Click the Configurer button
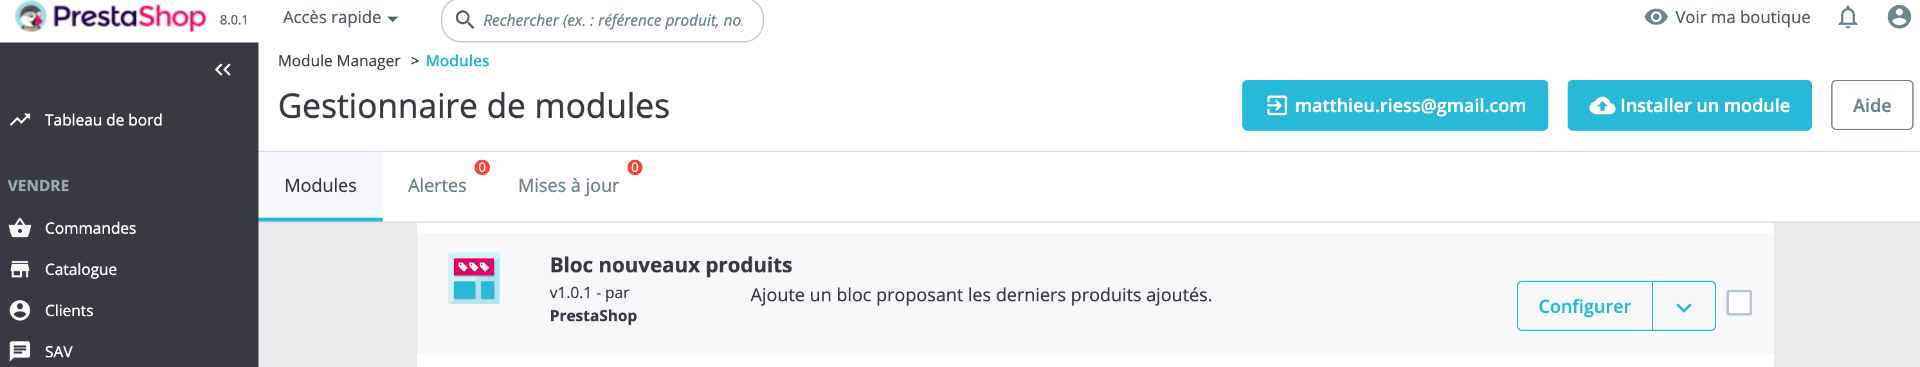Viewport: 1920px width, 367px height. click(x=1584, y=306)
